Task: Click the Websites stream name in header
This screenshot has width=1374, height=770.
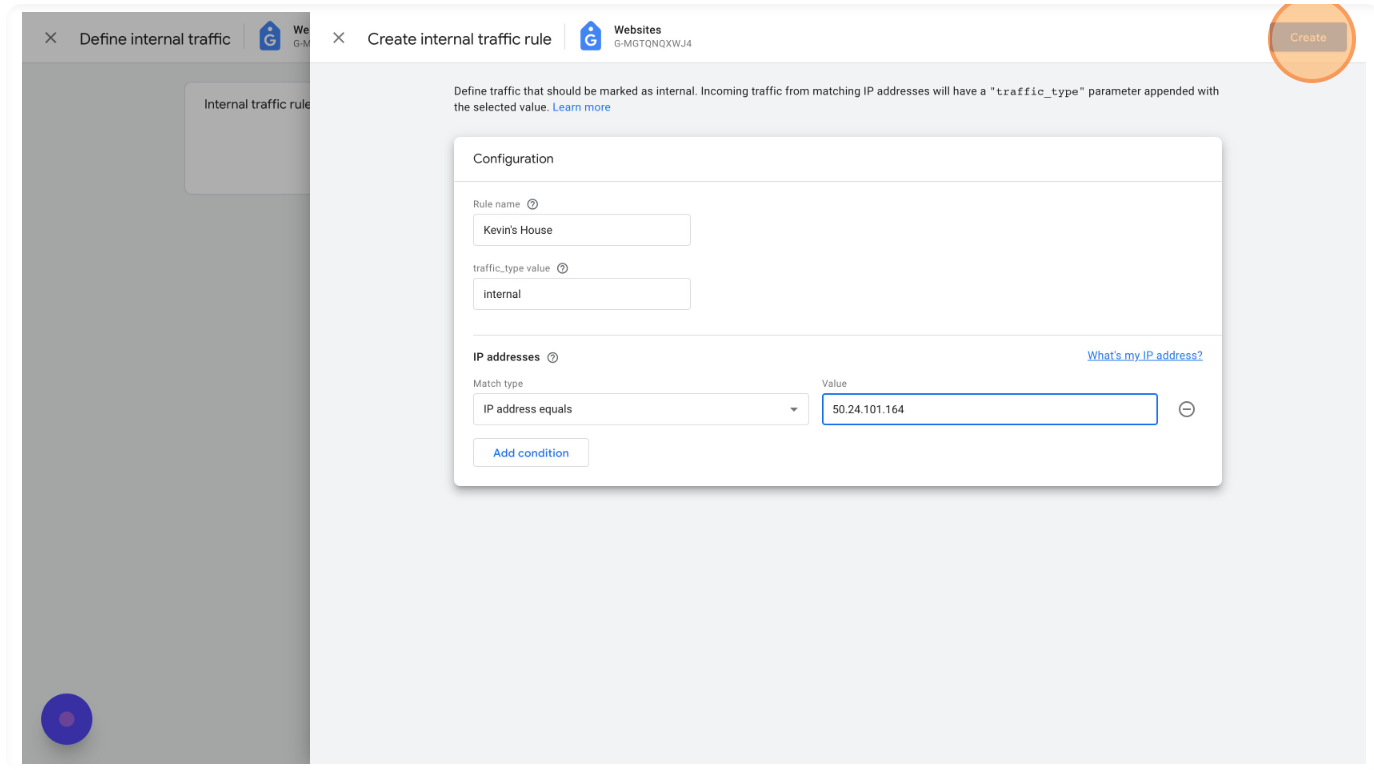Action: (637, 30)
